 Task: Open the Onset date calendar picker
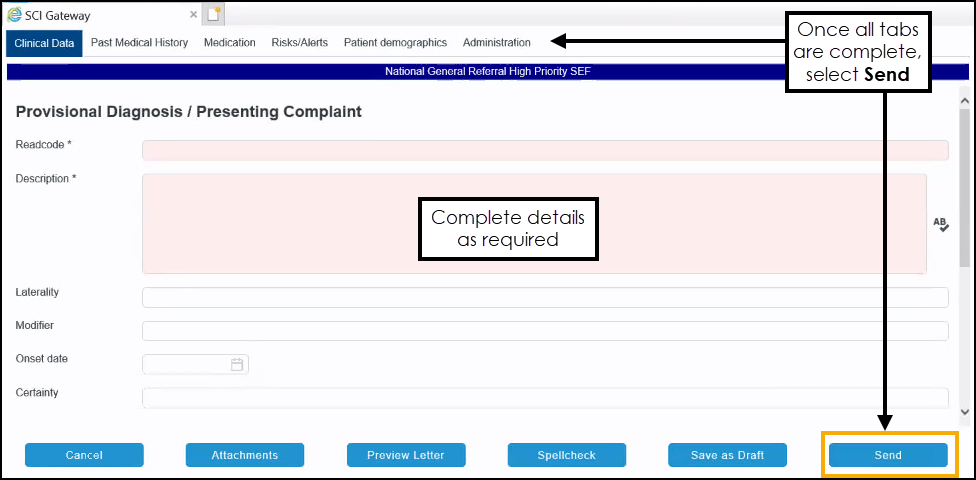[x=237, y=365]
